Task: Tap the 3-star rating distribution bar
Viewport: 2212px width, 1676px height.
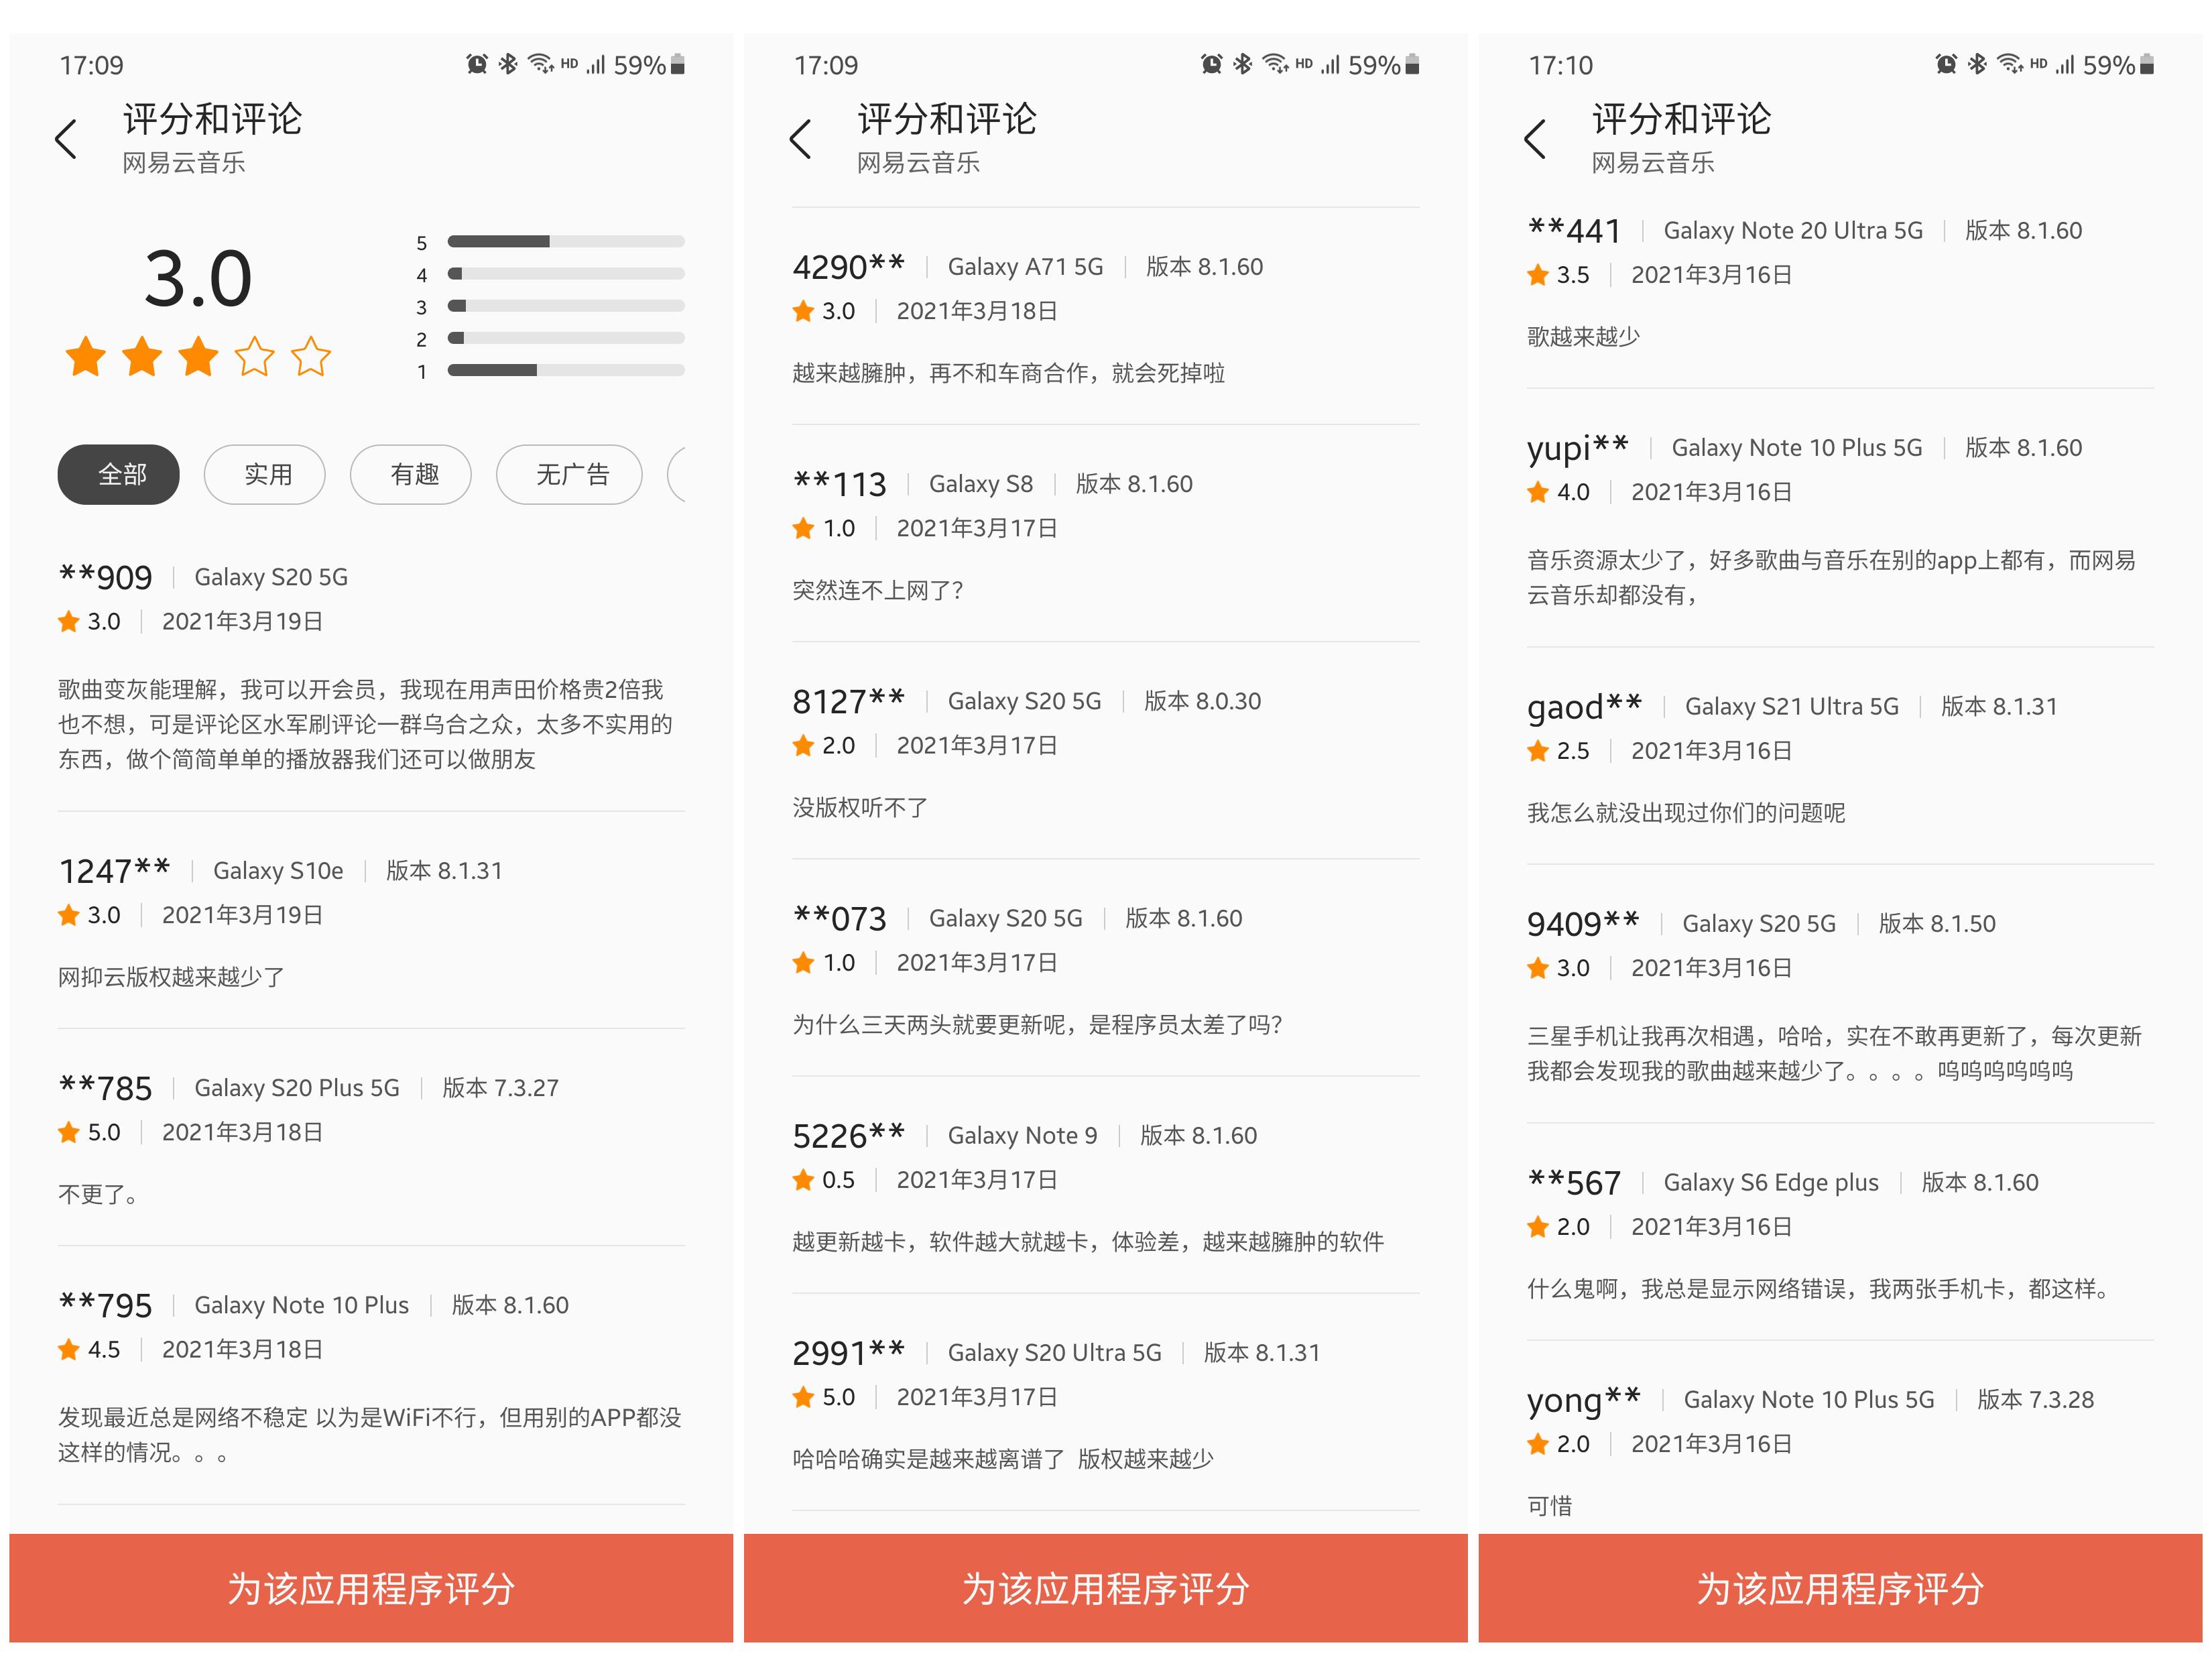Action: pos(566,306)
